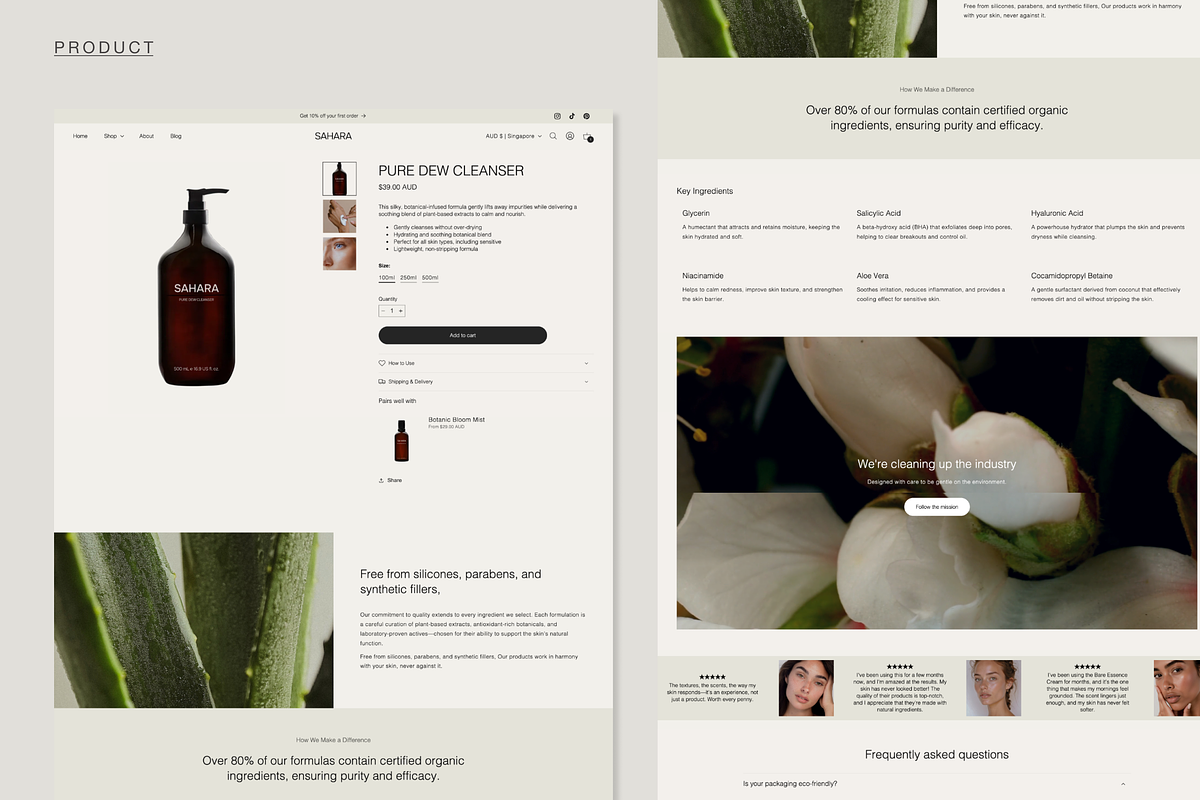
Task: Choose the 500ml size option
Action: click(x=430, y=277)
